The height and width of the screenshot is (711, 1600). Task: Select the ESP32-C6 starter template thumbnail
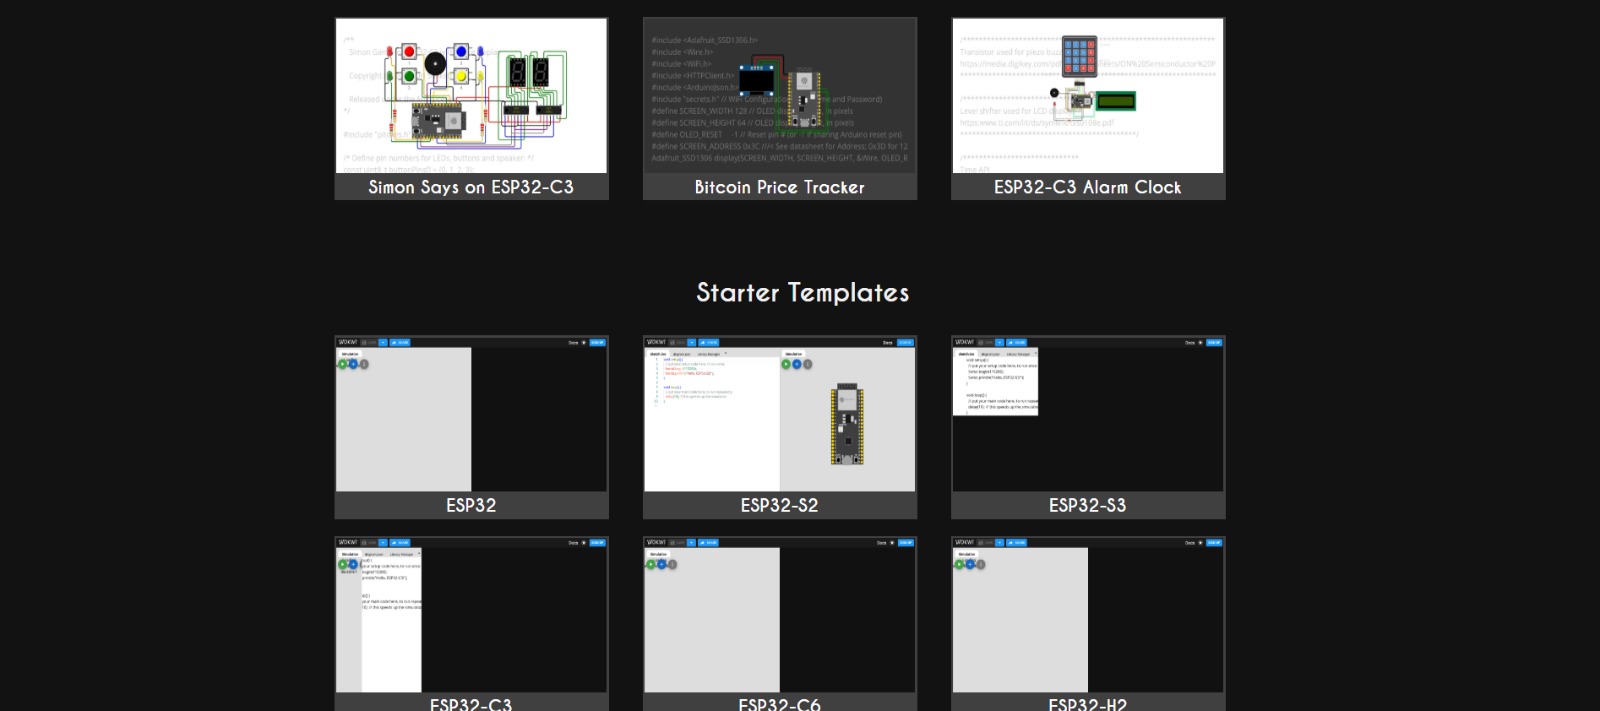[780, 615]
